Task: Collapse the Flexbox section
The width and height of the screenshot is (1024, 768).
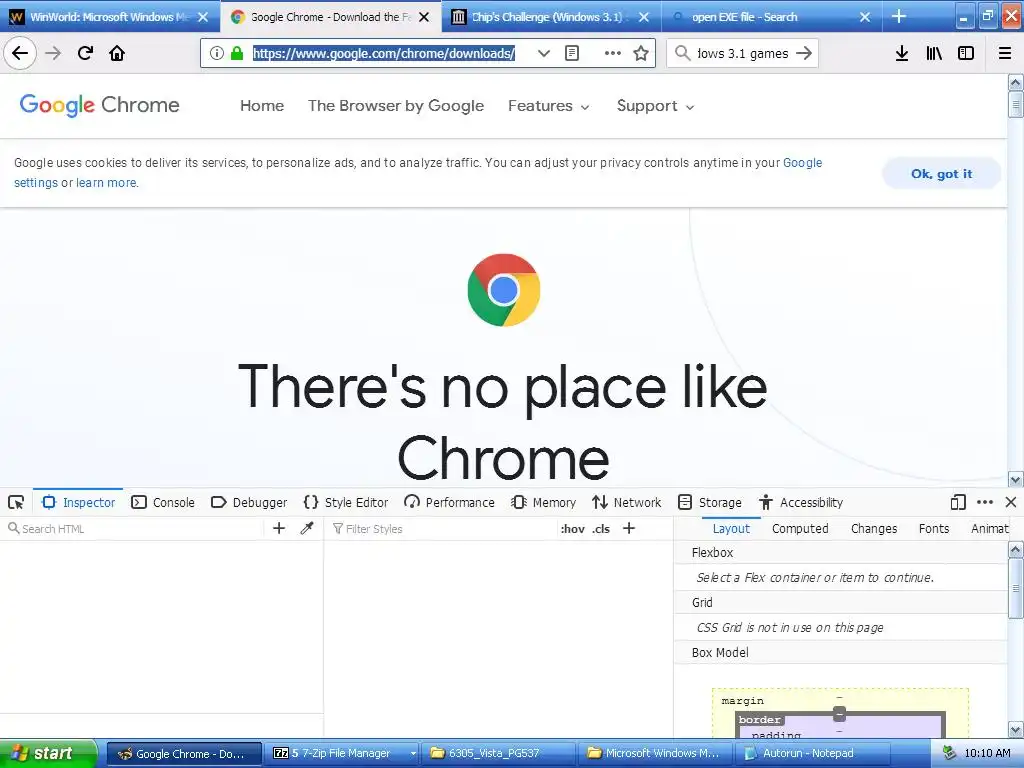Action: [x=841, y=552]
